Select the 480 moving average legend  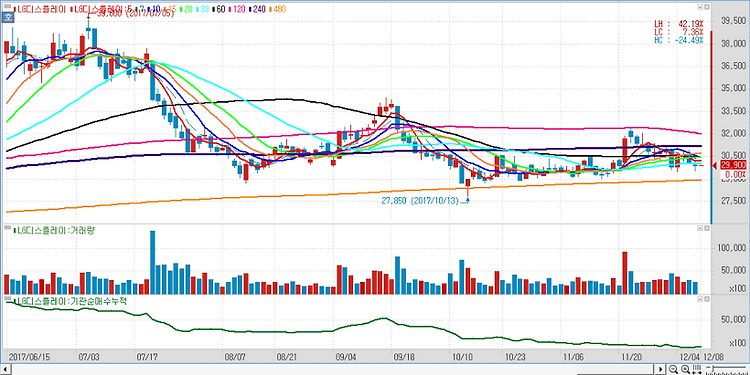(x=277, y=9)
